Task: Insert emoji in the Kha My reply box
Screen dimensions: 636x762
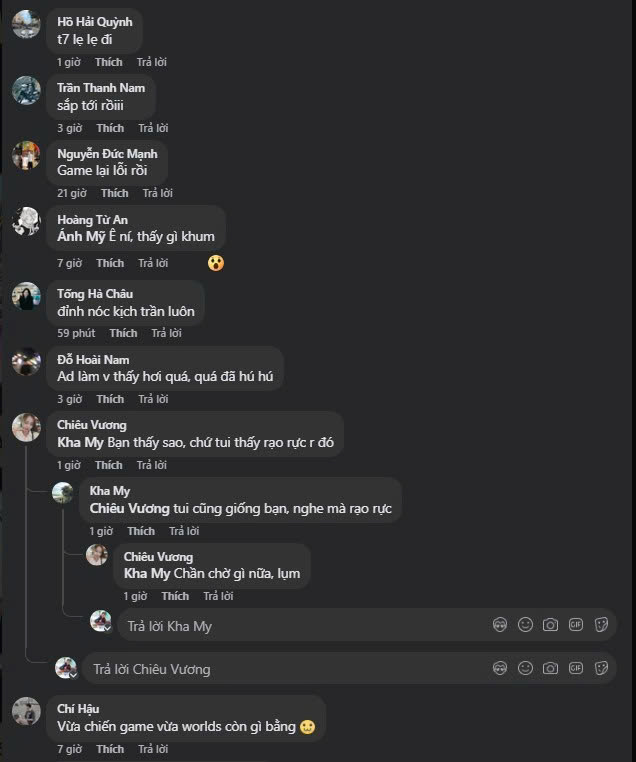Action: (525, 625)
